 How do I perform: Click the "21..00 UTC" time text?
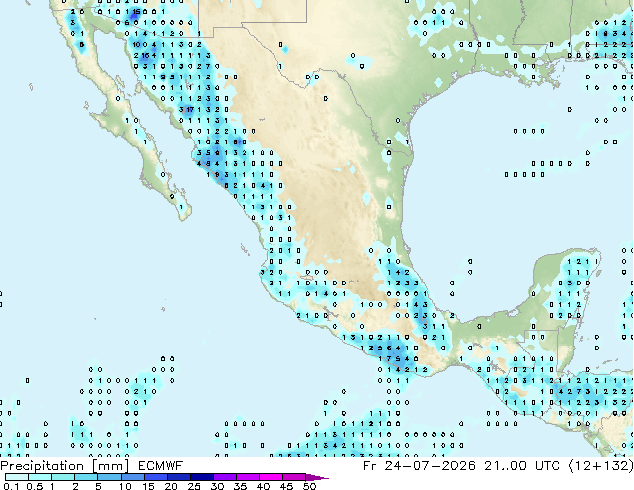(x=522, y=466)
